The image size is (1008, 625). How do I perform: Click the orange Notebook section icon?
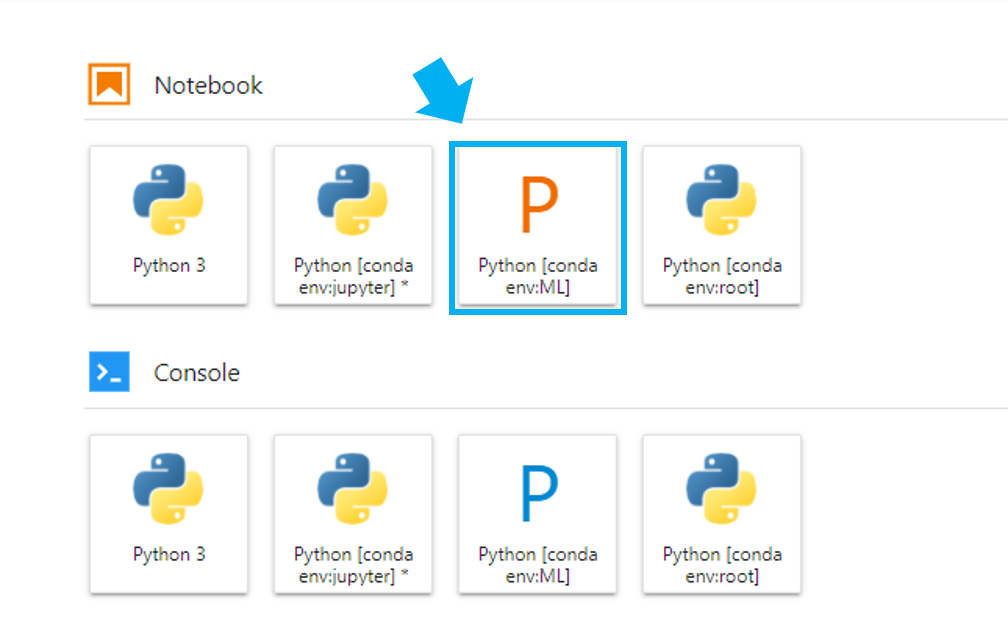[x=109, y=84]
